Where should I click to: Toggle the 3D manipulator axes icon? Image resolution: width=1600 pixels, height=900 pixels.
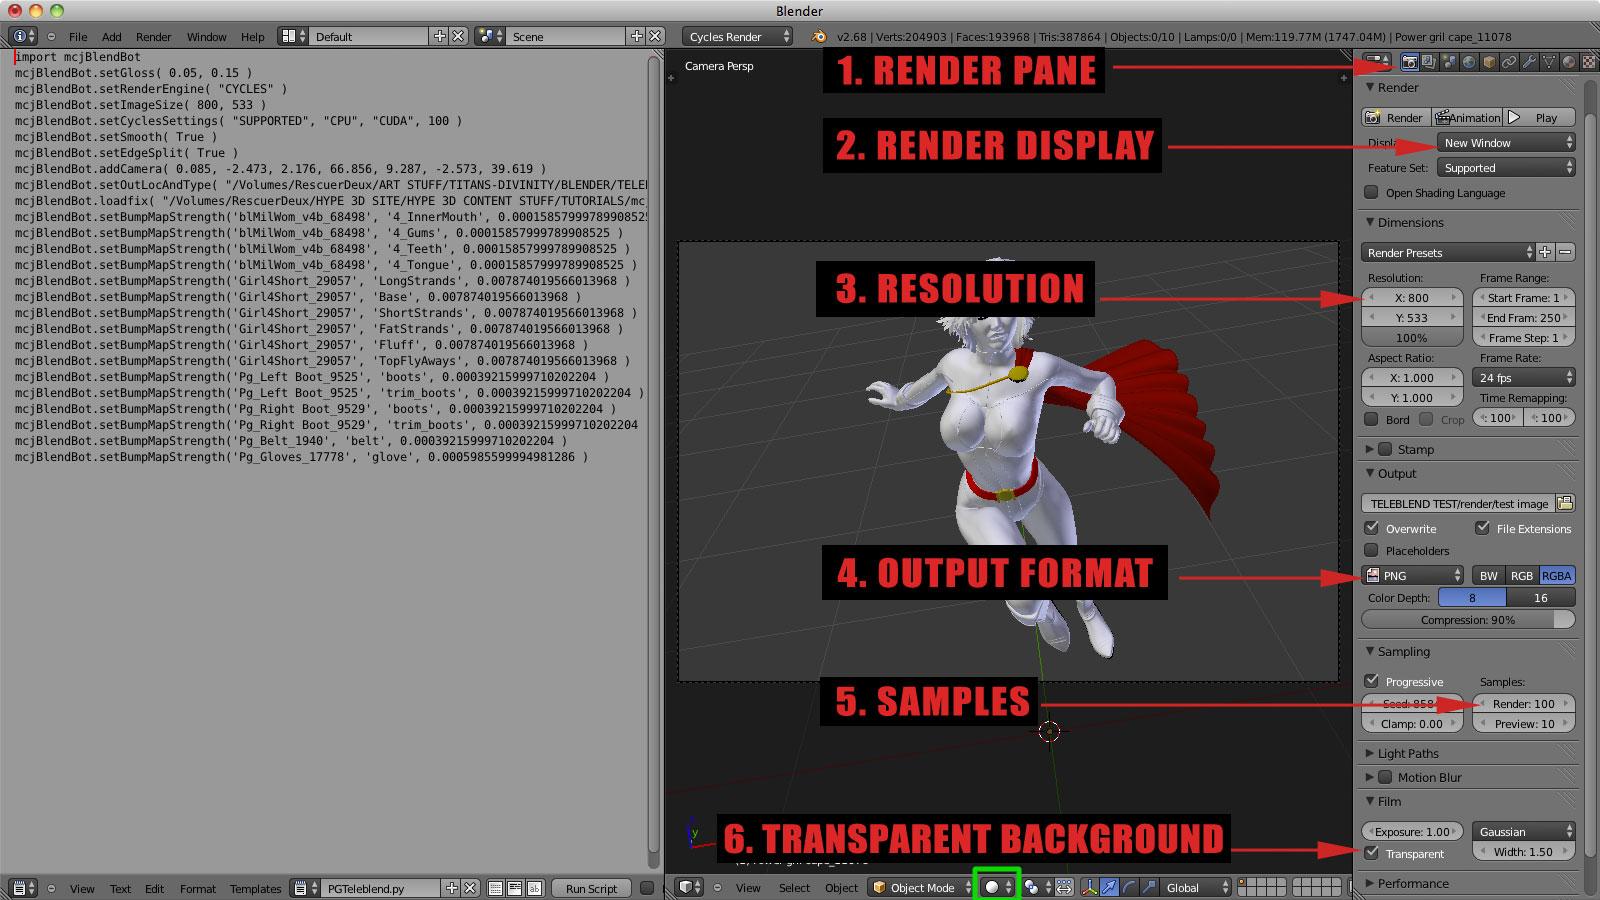click(1089, 887)
